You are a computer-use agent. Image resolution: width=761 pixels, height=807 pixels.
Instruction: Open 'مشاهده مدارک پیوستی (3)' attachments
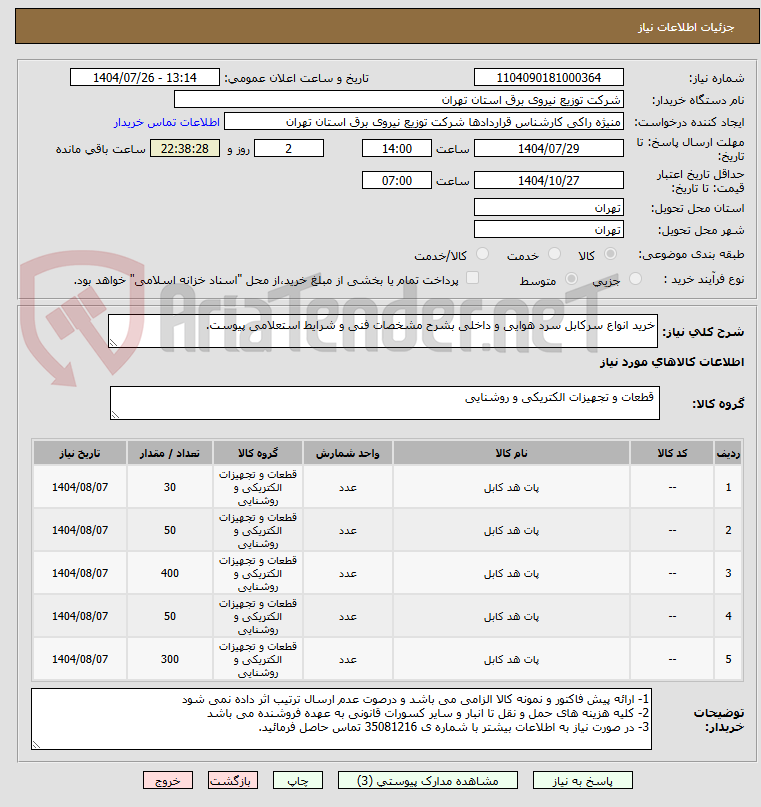point(428,781)
